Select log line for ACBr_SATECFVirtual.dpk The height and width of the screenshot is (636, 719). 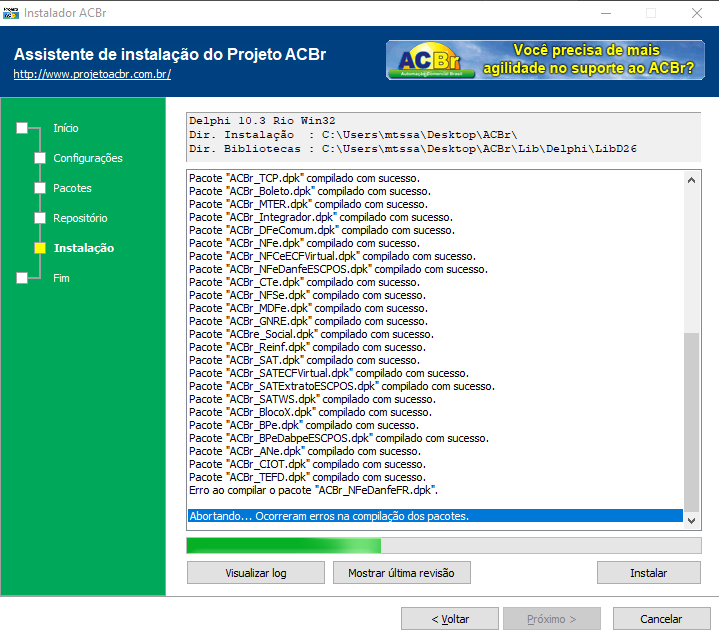(435, 373)
